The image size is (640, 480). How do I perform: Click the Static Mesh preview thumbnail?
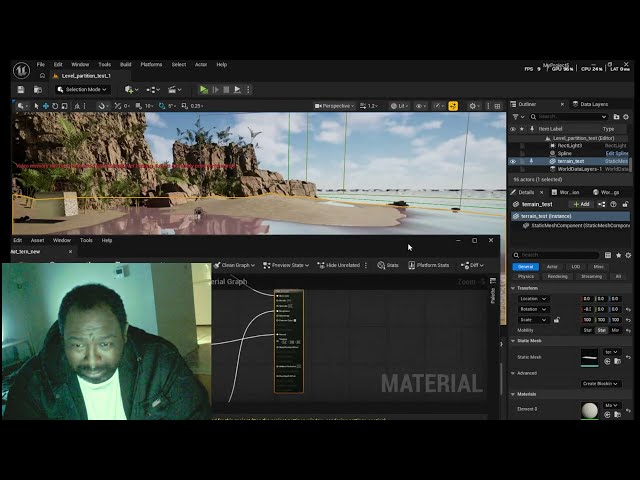(x=589, y=358)
